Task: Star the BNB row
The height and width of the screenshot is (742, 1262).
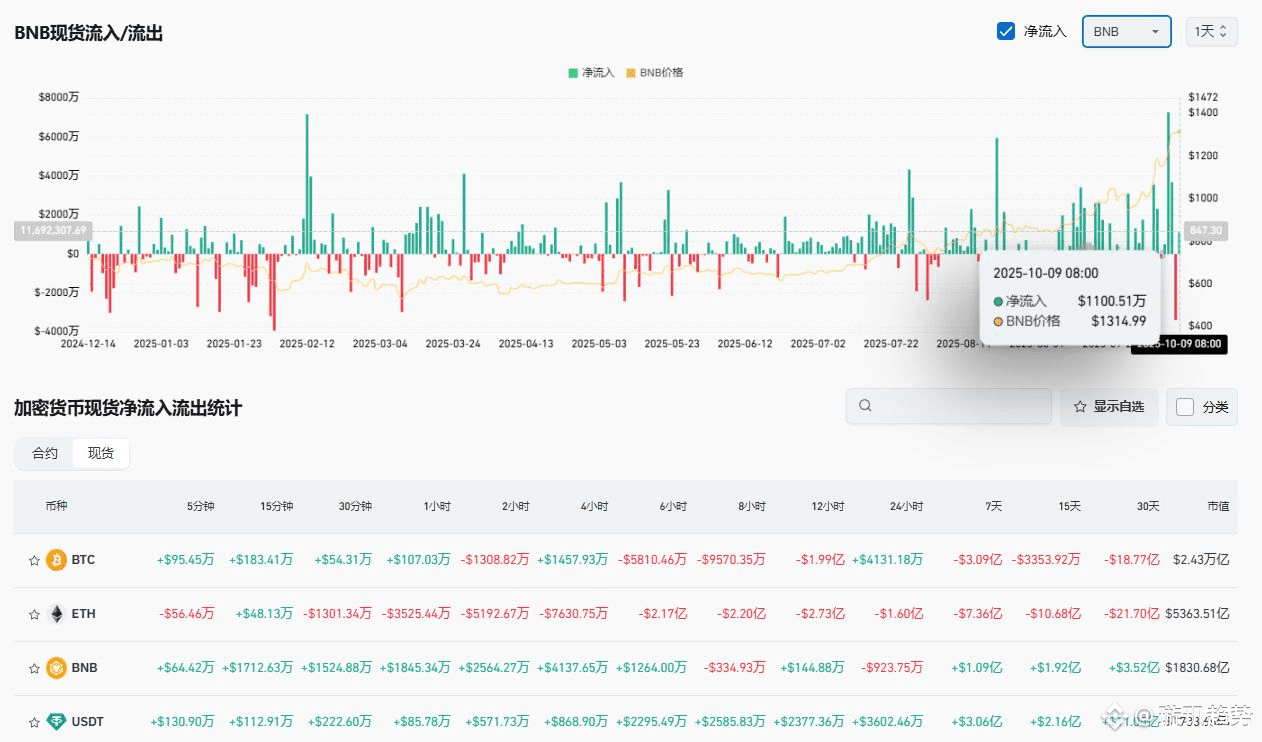Action: pyautogui.click(x=34, y=668)
